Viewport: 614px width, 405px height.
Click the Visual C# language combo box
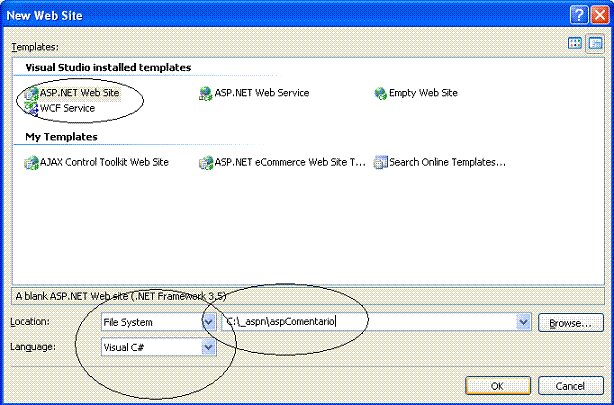[159, 347]
